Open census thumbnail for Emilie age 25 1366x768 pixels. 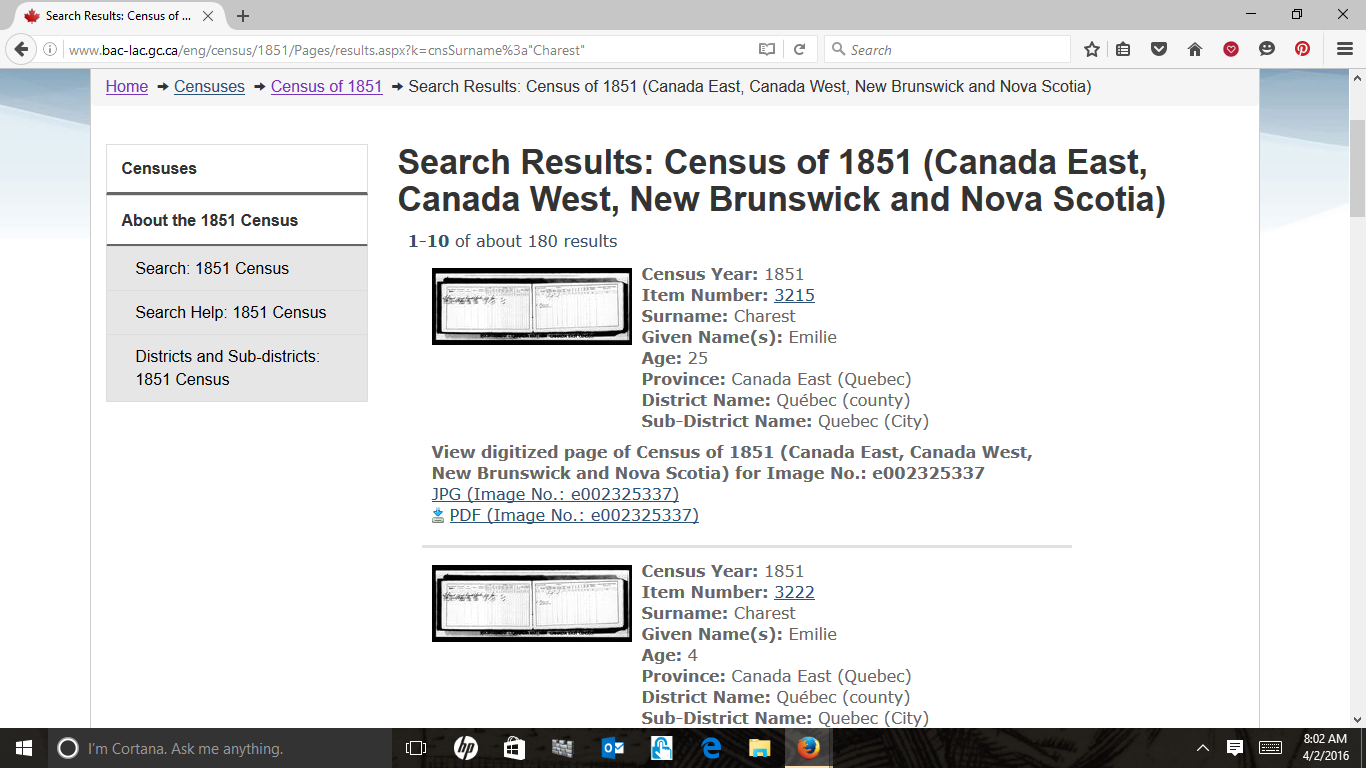point(532,306)
